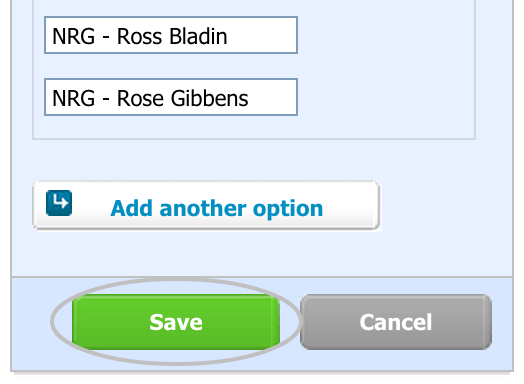Select the option box containing Ross Bladin
Image resolution: width=524 pixels, height=384 pixels.
[x=171, y=35]
